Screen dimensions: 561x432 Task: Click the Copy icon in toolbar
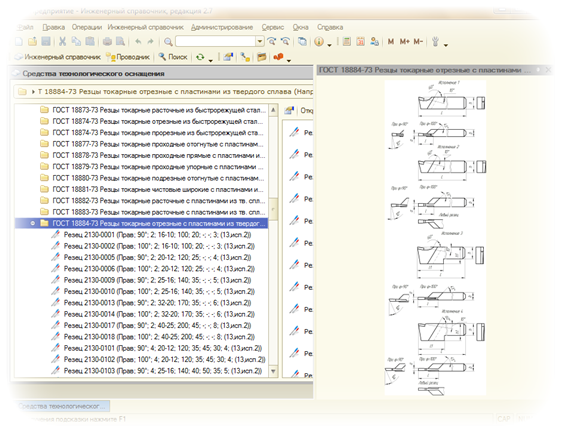76,42
